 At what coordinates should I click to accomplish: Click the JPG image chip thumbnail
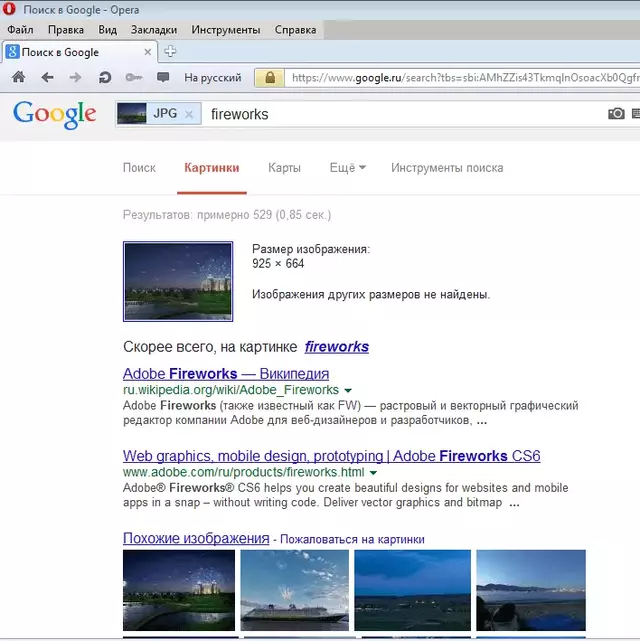(x=132, y=114)
